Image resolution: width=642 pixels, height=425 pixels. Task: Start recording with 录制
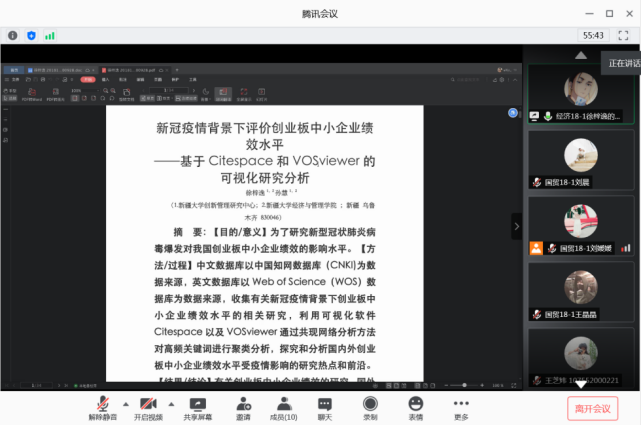tap(370, 408)
